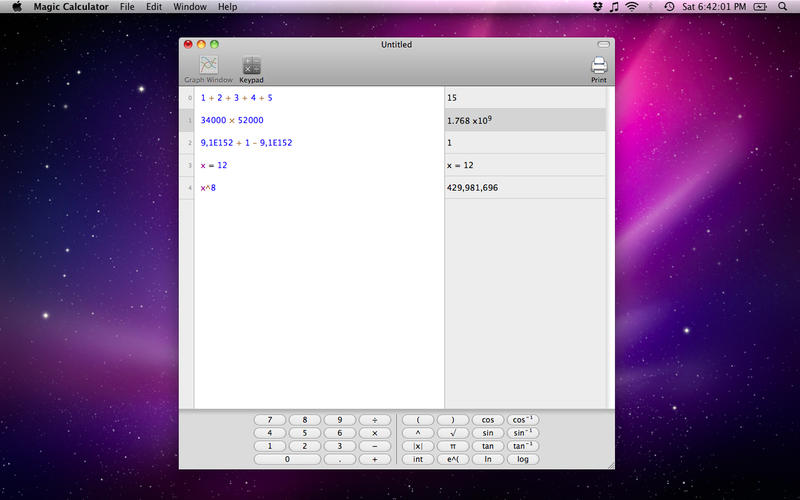
Task: Open the Dropbox menu bar icon
Action: [x=597, y=7]
